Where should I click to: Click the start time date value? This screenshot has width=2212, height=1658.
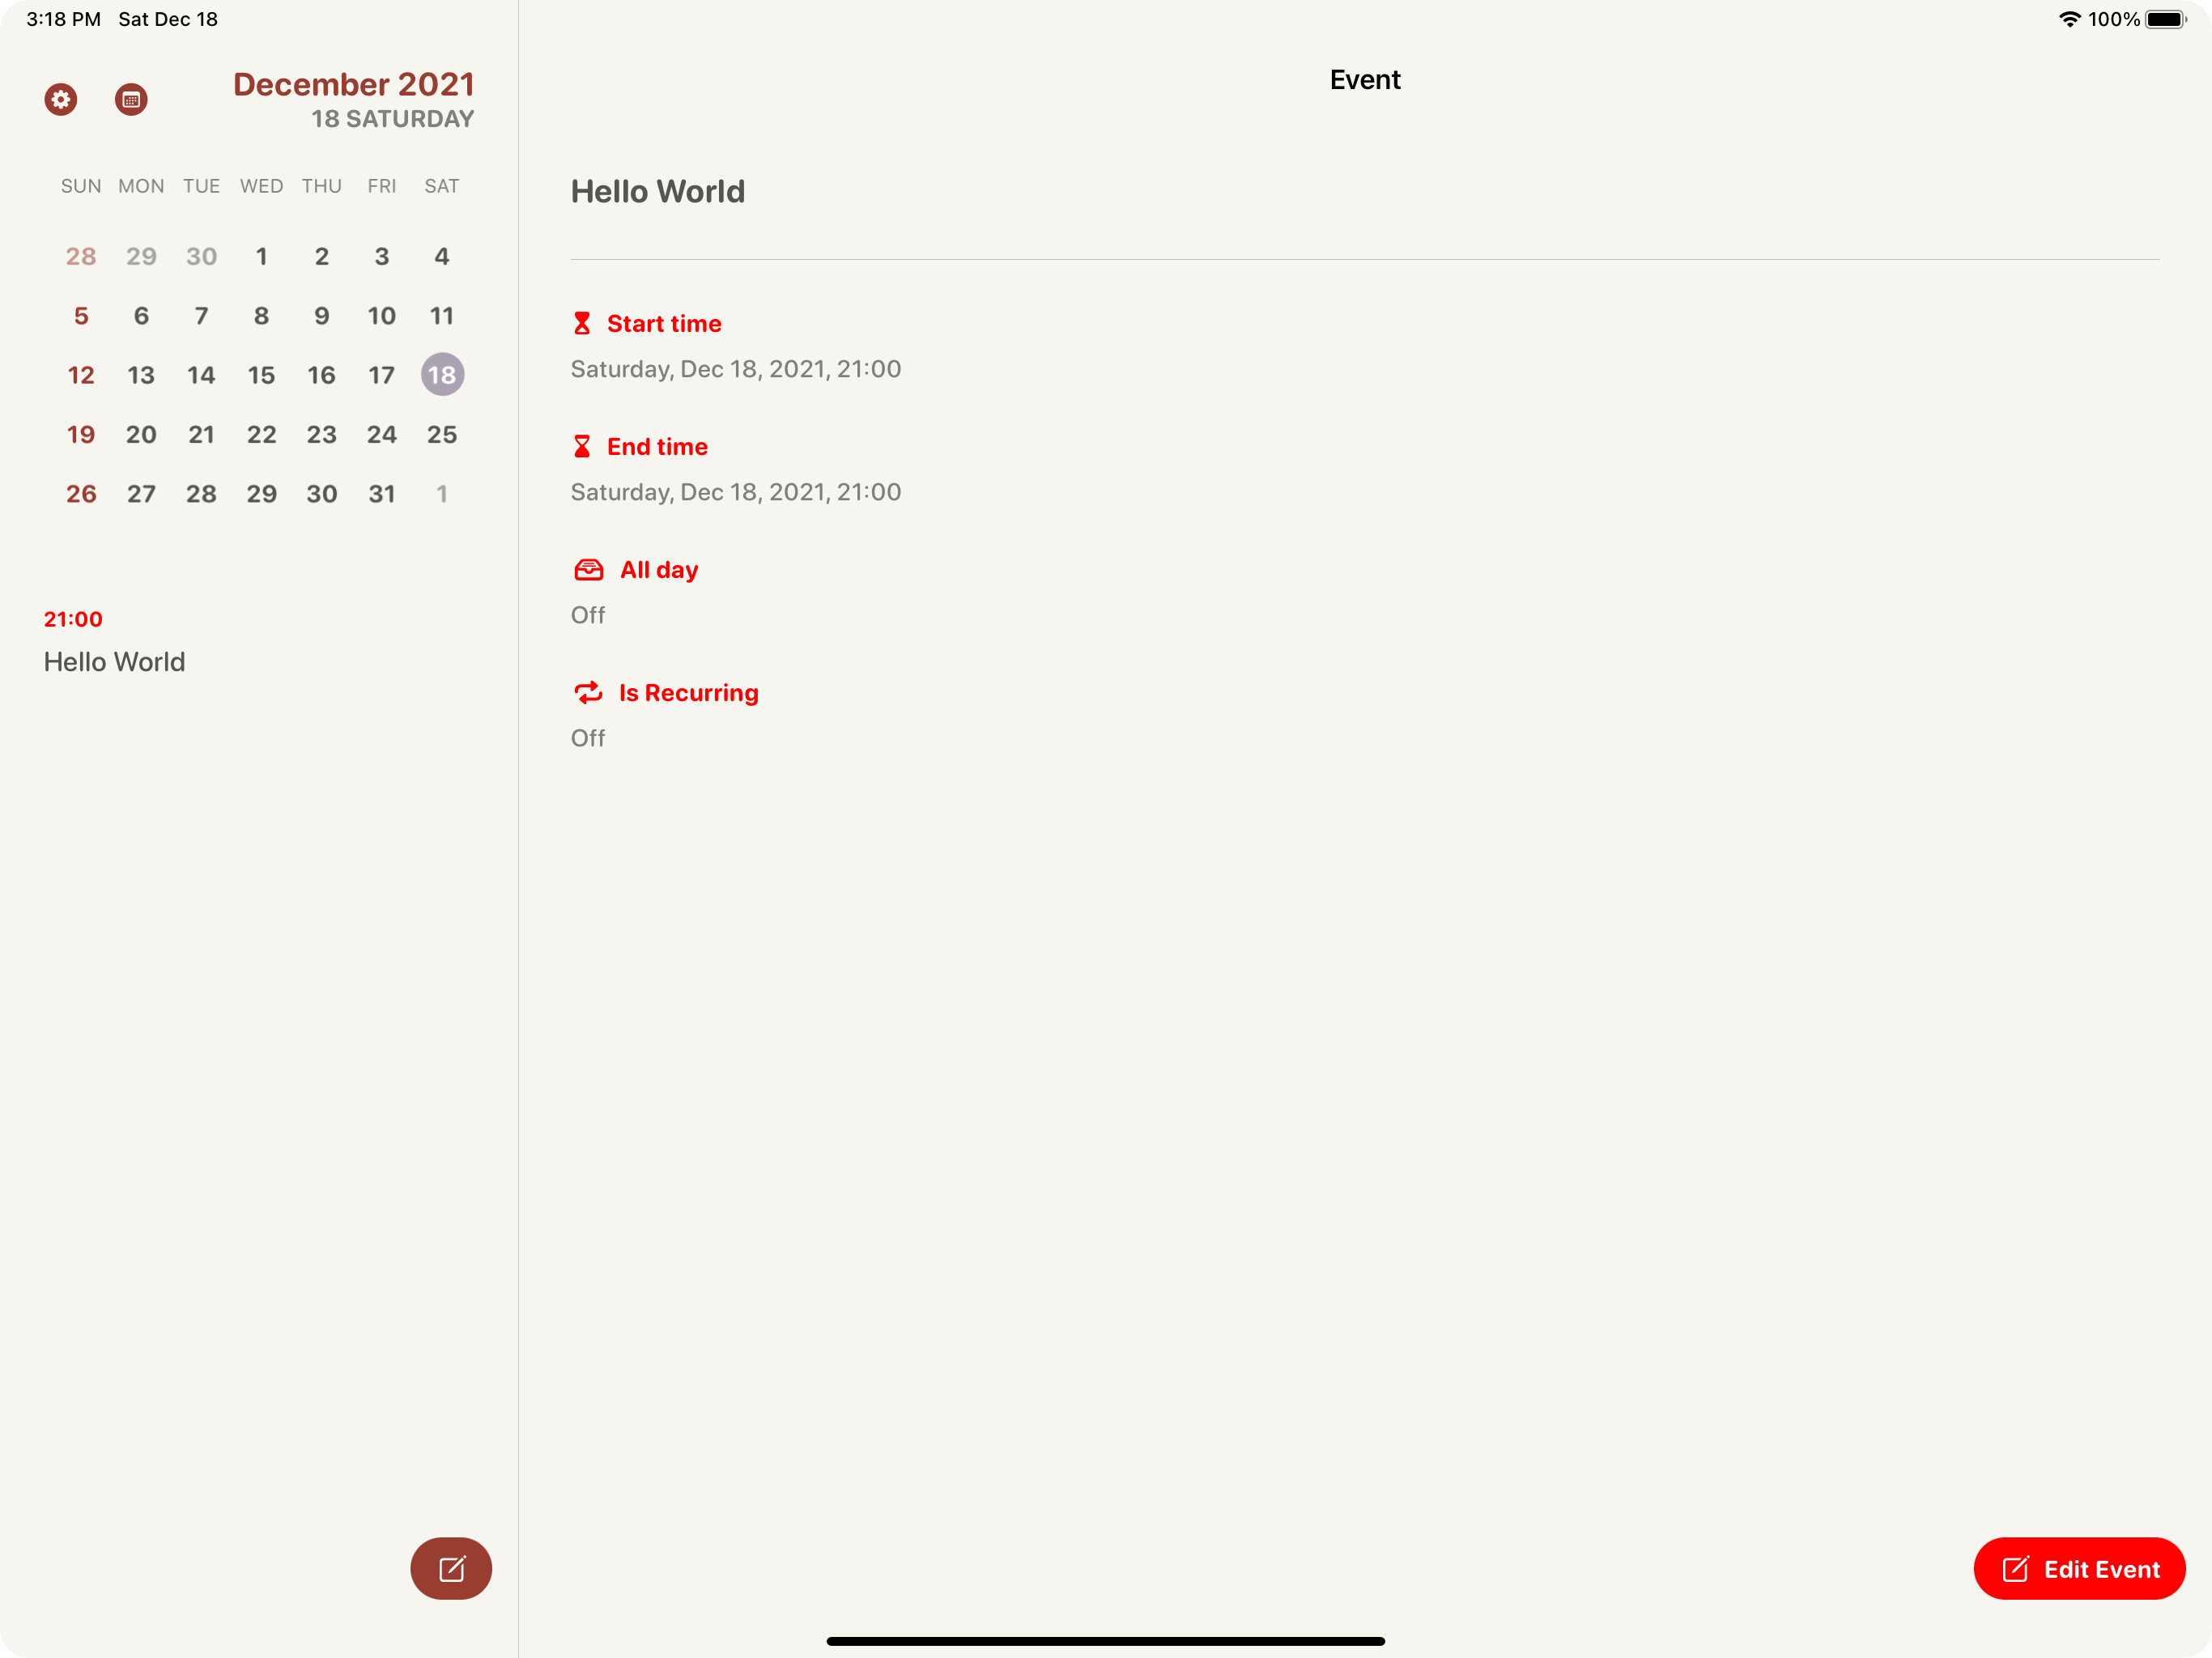(735, 369)
